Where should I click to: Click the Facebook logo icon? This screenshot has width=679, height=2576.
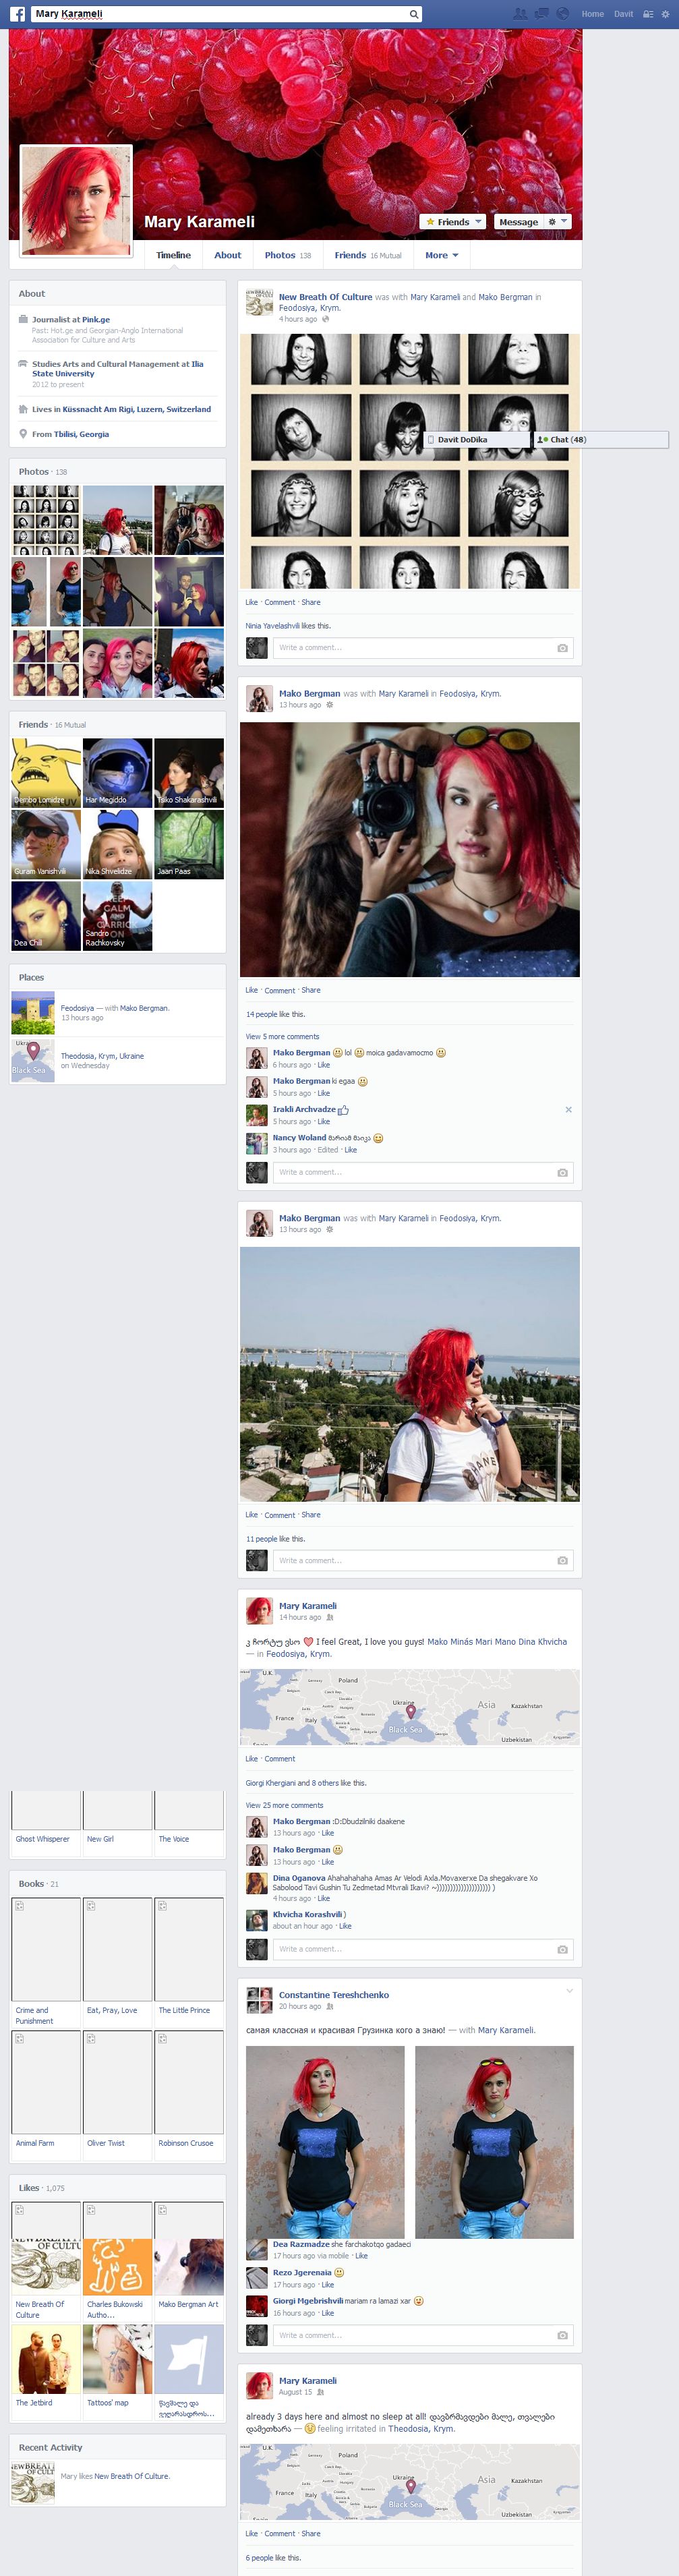[x=18, y=14]
